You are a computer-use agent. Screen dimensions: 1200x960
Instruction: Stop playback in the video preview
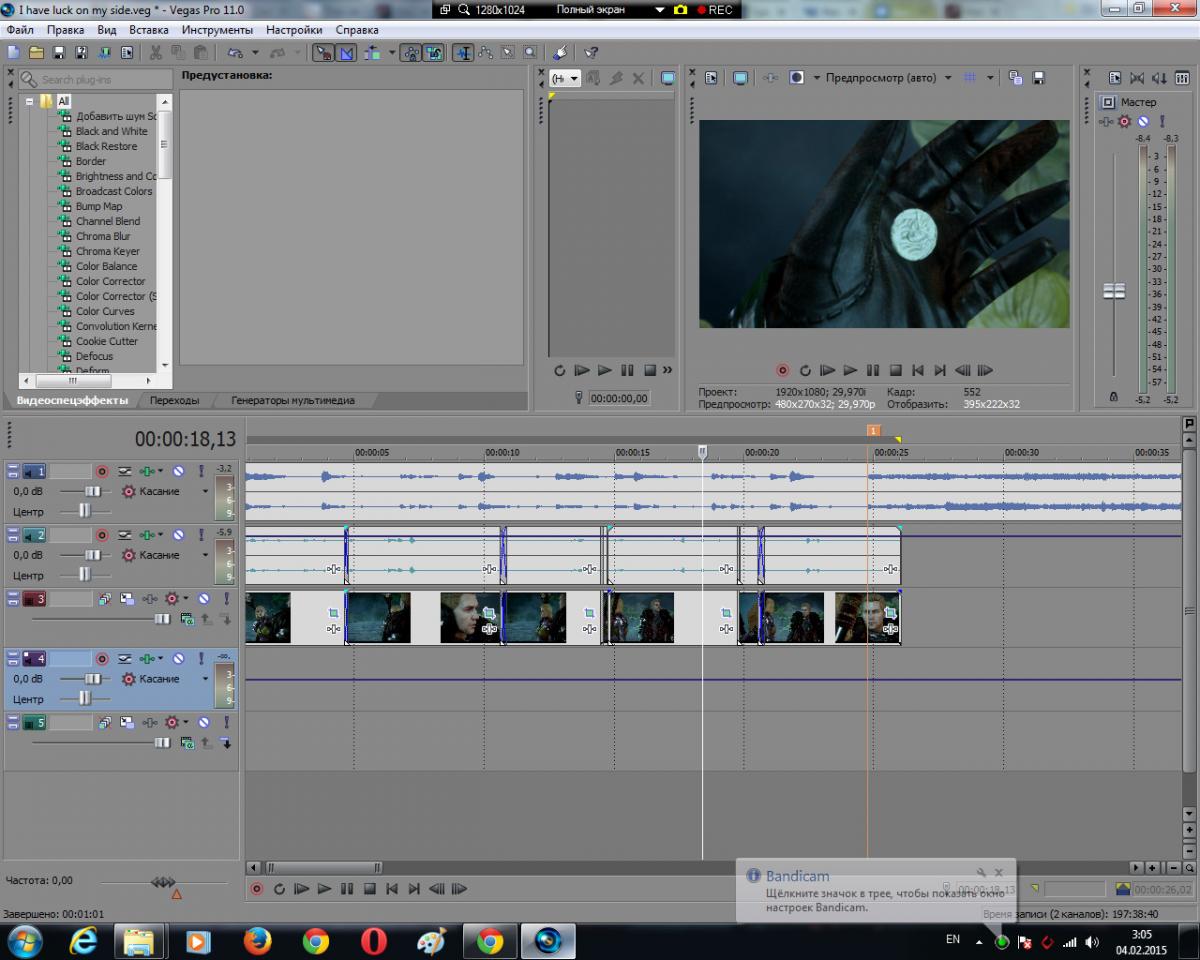point(896,370)
